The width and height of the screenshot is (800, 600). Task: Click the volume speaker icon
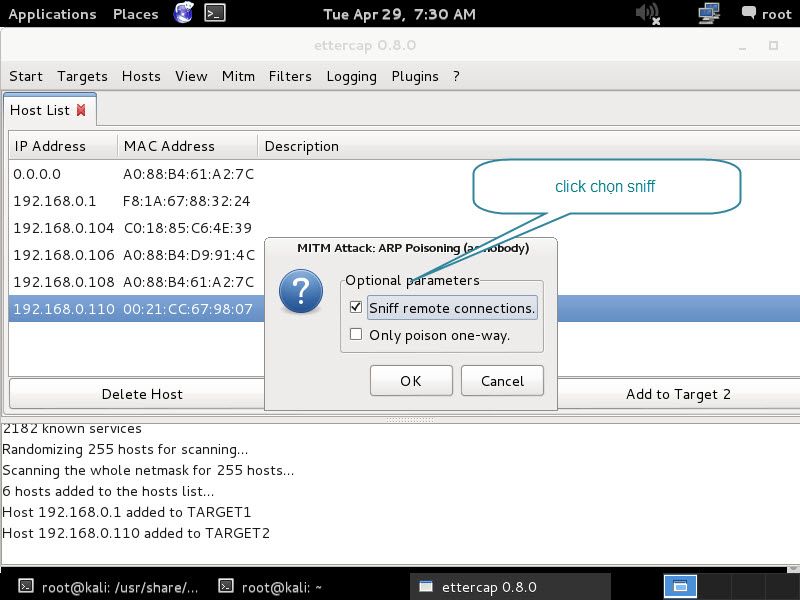click(648, 13)
